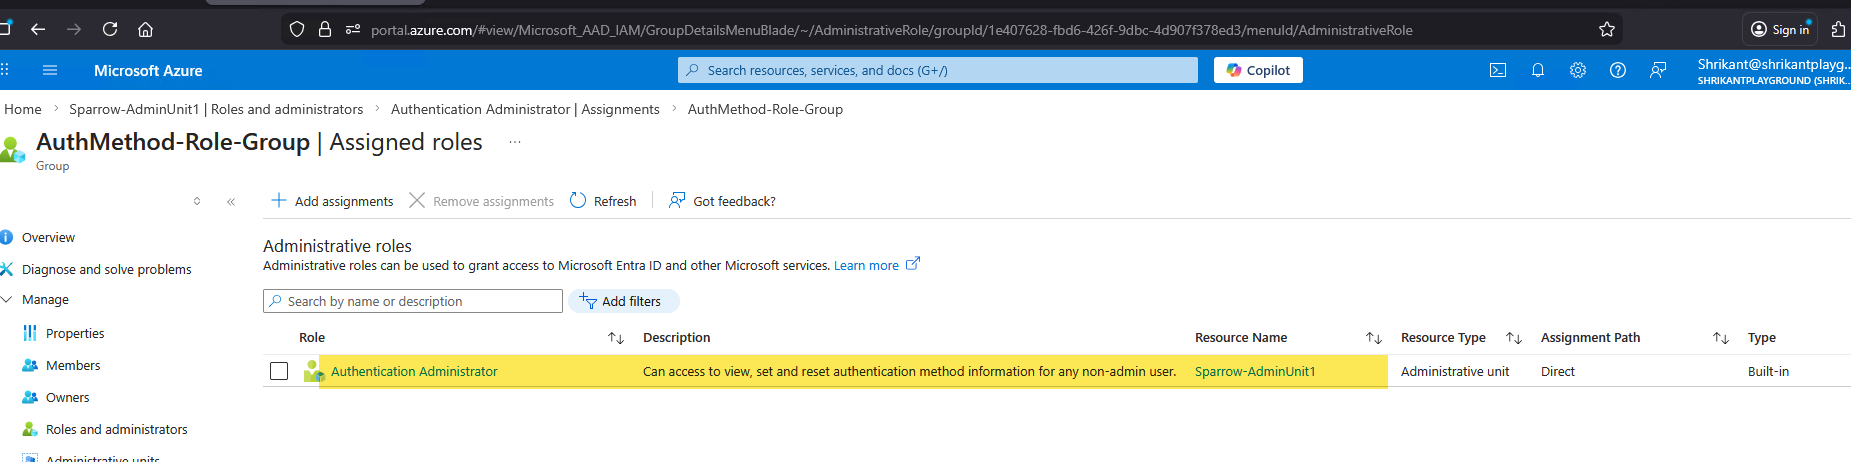1851x462 pixels.
Task: Click 'Built-in' type cell
Action: tap(1768, 371)
